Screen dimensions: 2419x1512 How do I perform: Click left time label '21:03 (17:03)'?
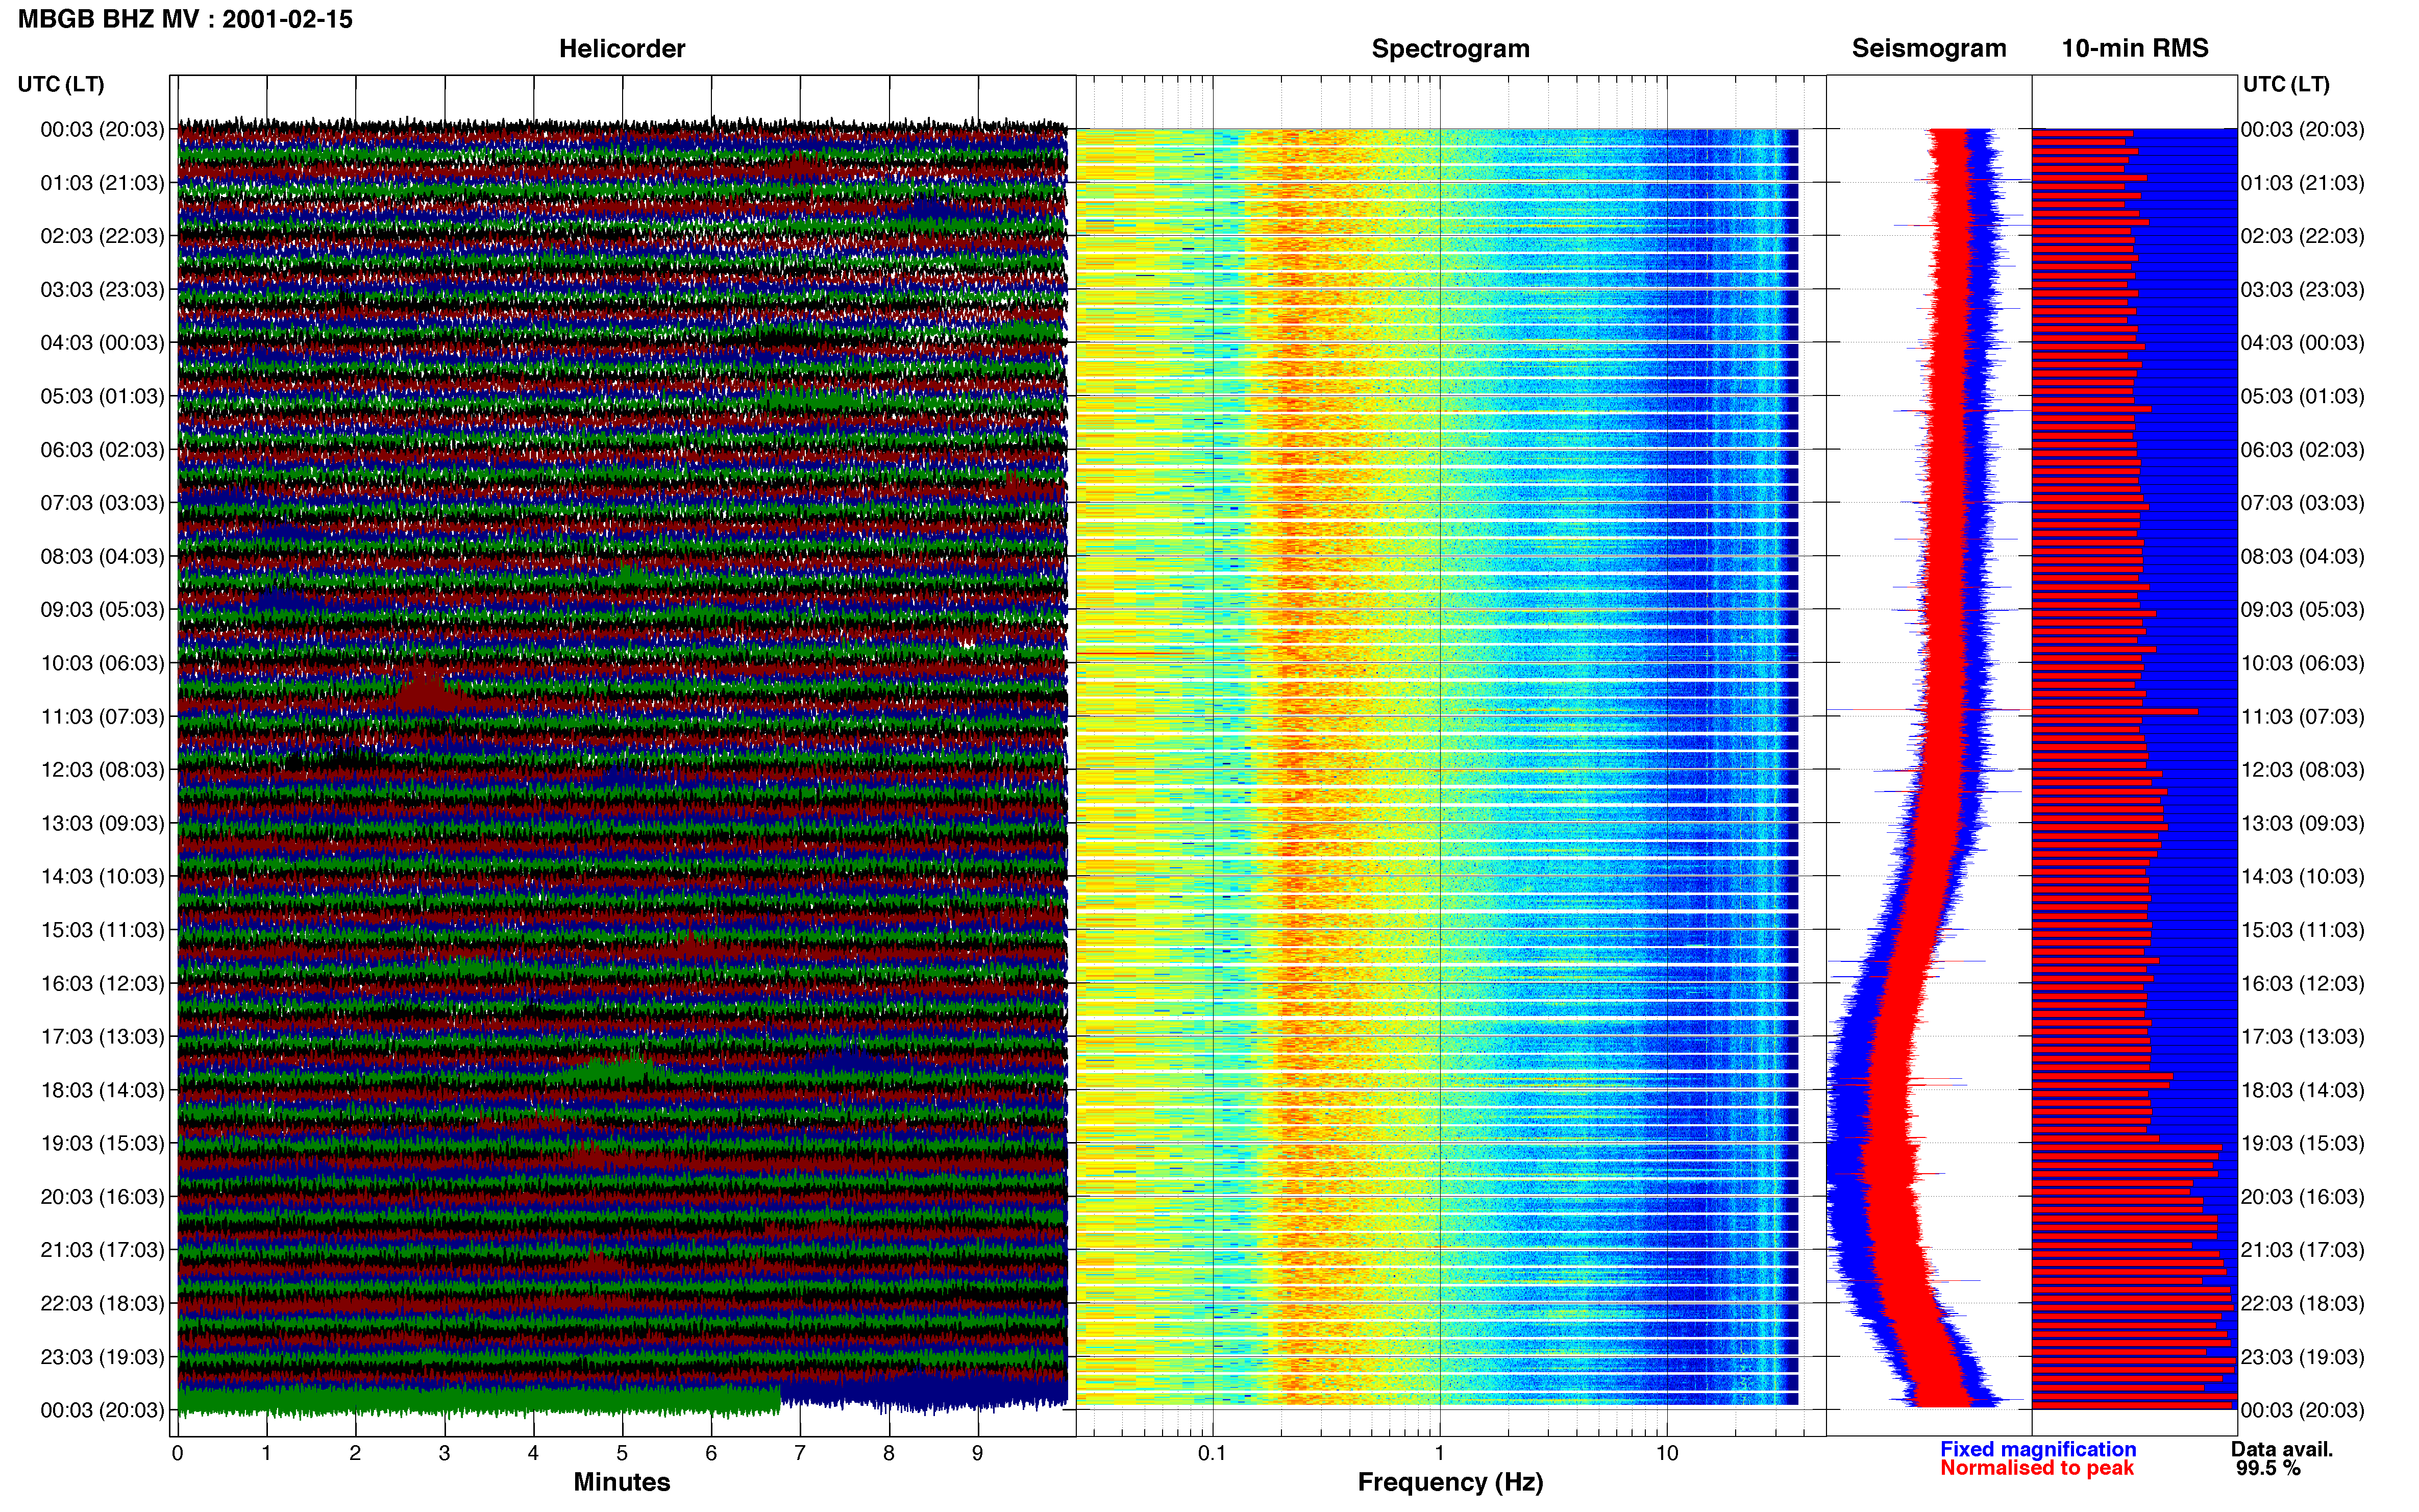coord(102,1250)
